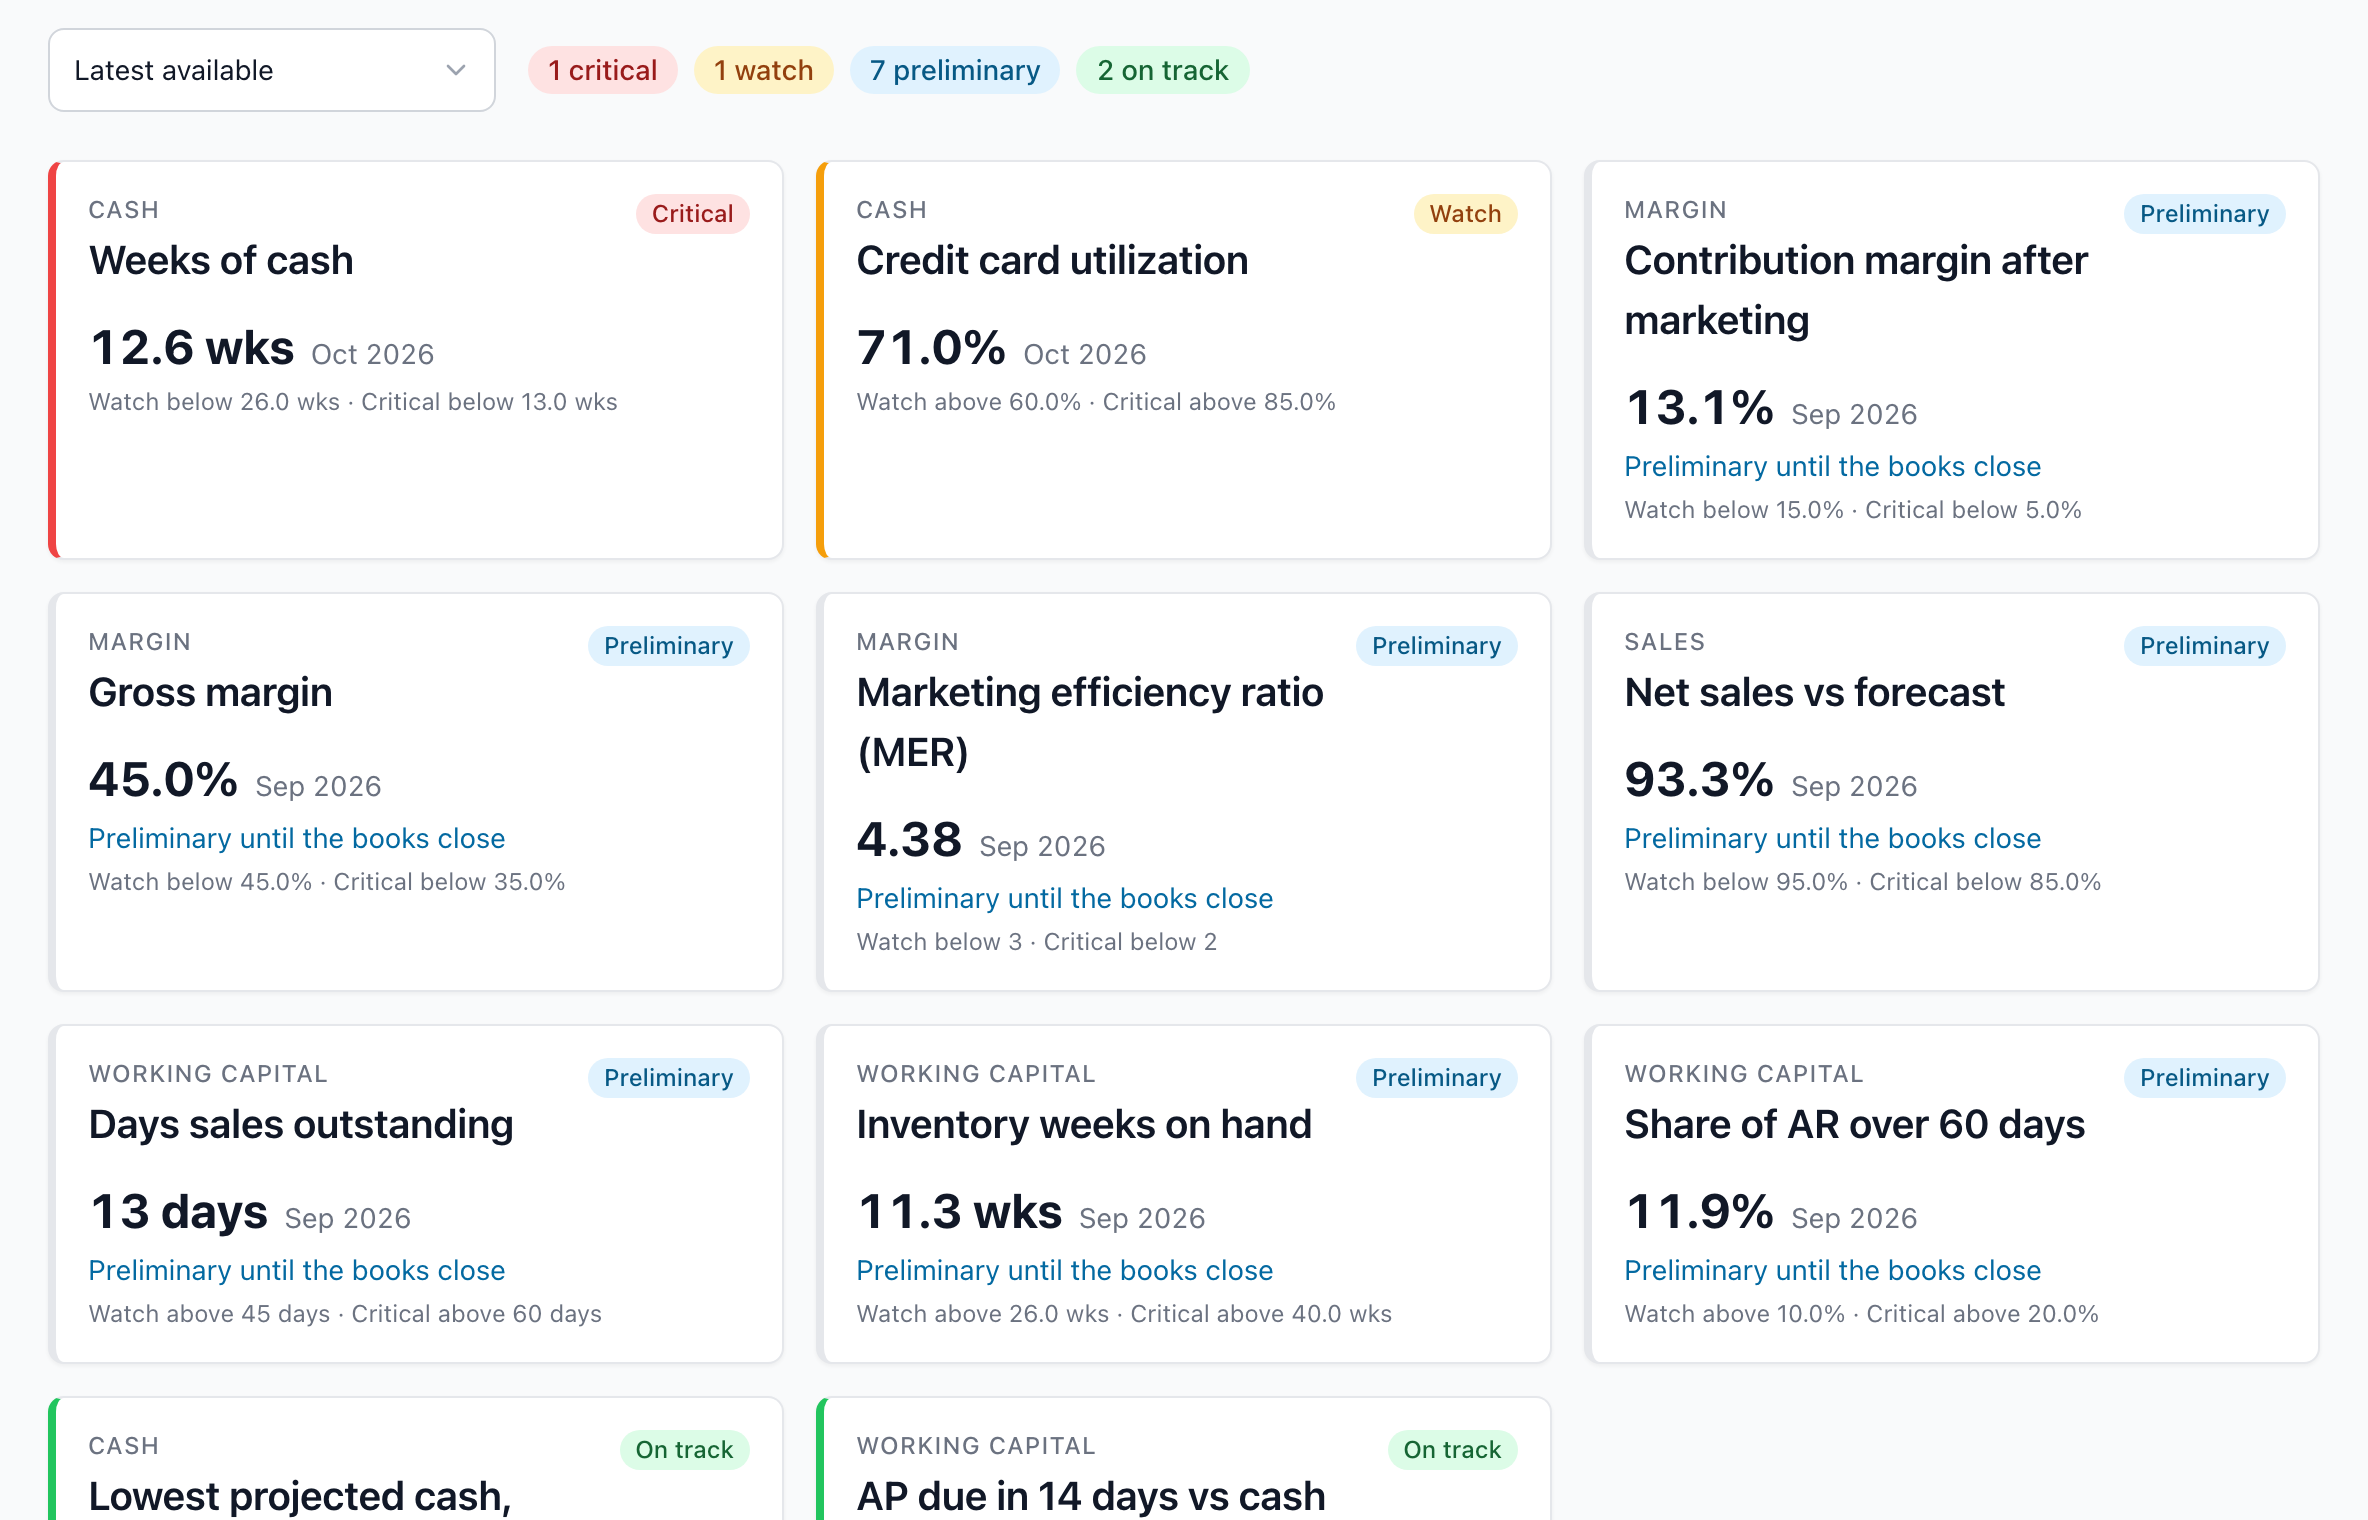The width and height of the screenshot is (2368, 1520).
Task: Click Preliminary badge on Inventory weeks on hand
Action: click(1436, 1077)
